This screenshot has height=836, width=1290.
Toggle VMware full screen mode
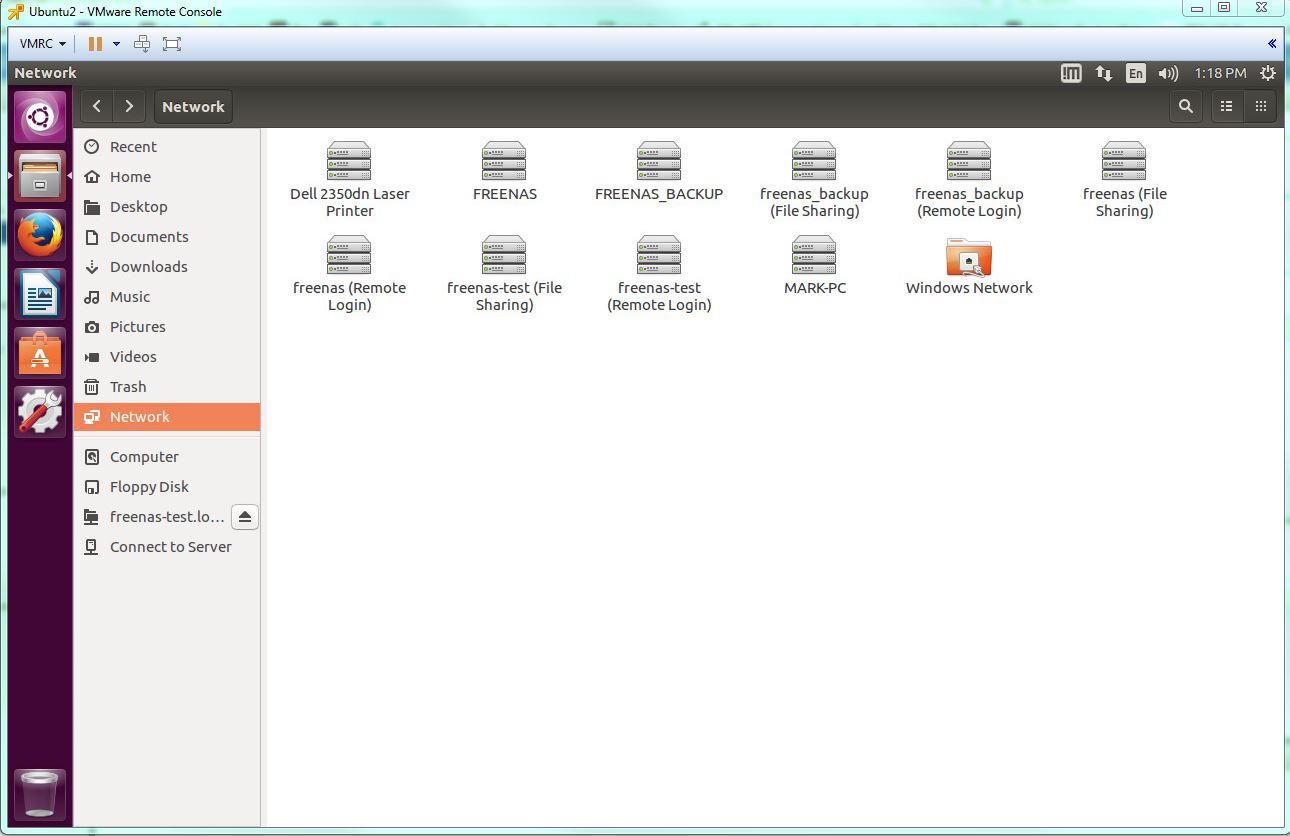pos(172,43)
